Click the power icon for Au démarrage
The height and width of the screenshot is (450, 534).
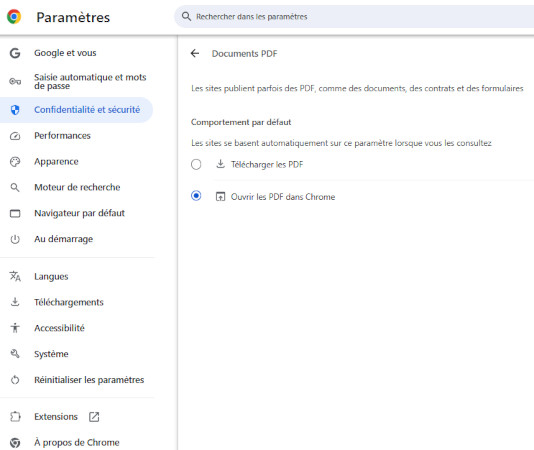tap(15, 239)
